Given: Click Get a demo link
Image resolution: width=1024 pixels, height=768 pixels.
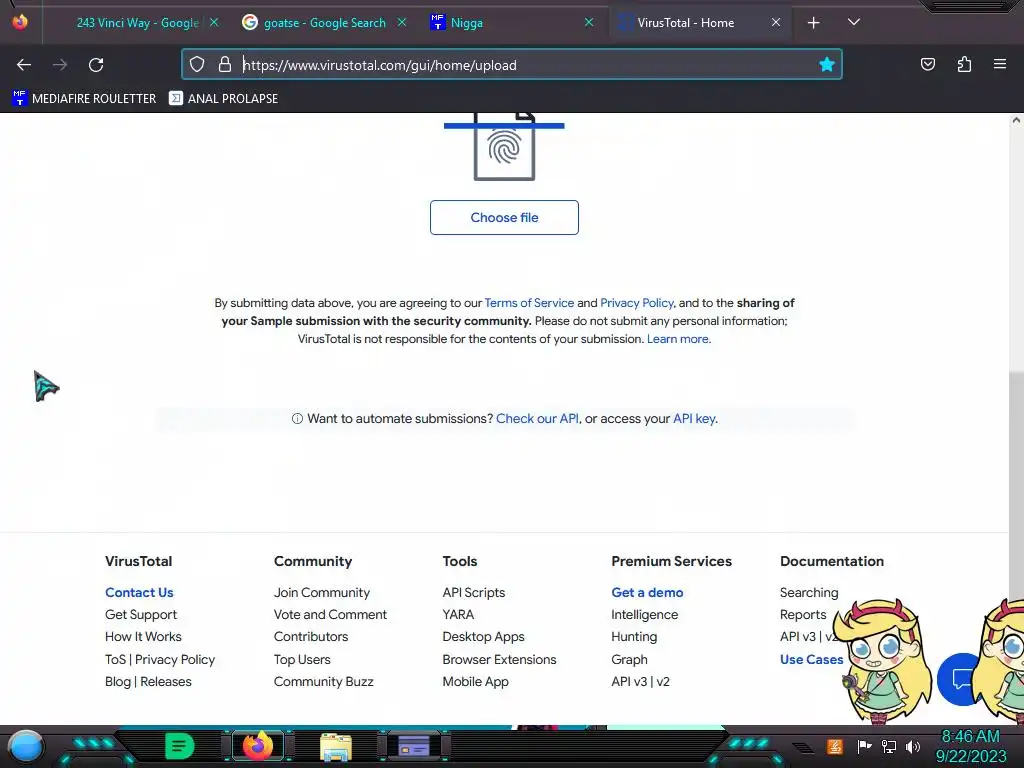Looking at the screenshot, I should pyautogui.click(x=647, y=592).
